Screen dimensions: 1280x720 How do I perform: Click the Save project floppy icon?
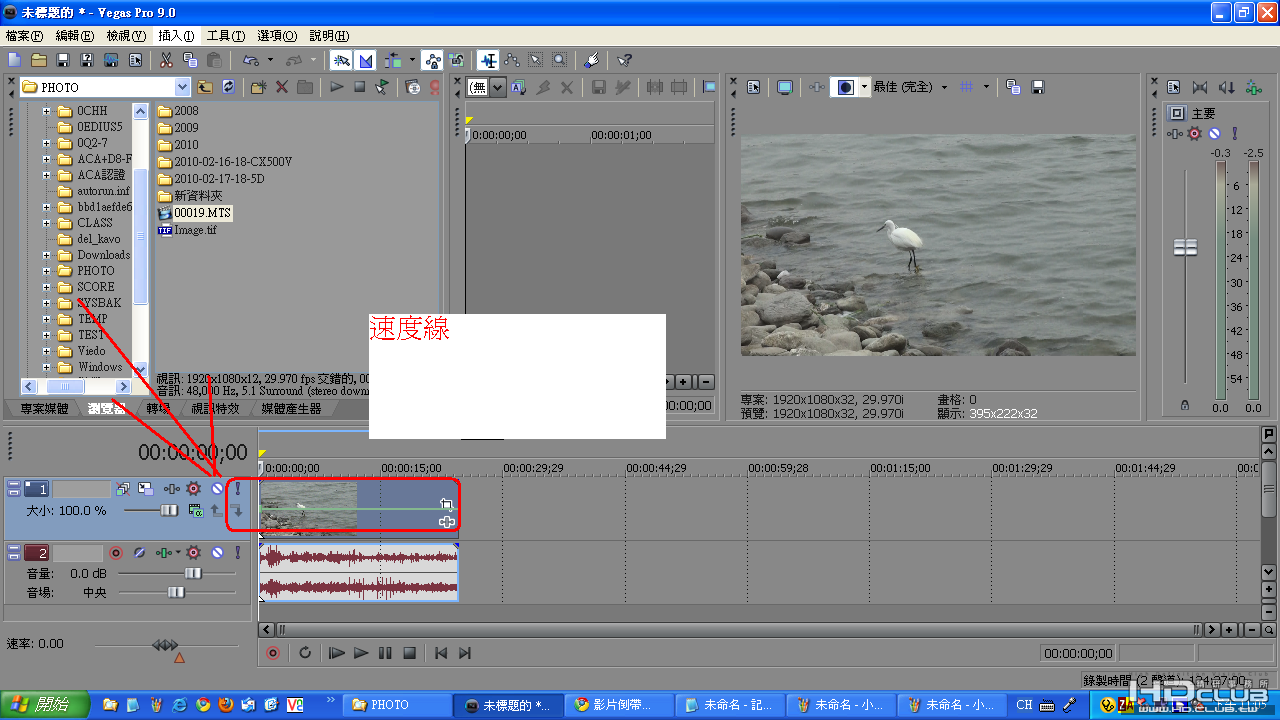pos(63,61)
